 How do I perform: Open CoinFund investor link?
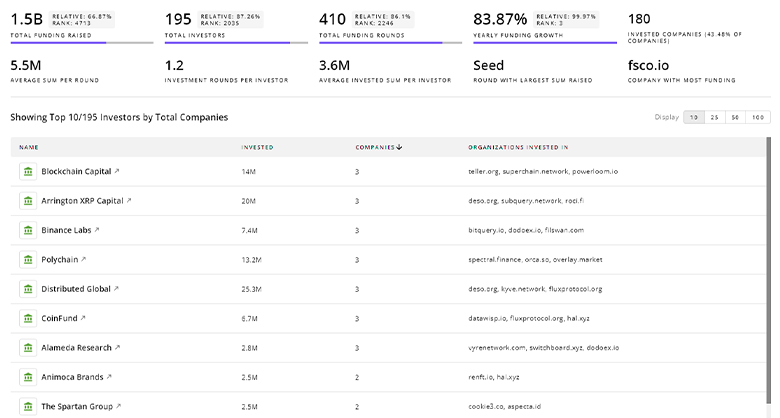click(59, 318)
